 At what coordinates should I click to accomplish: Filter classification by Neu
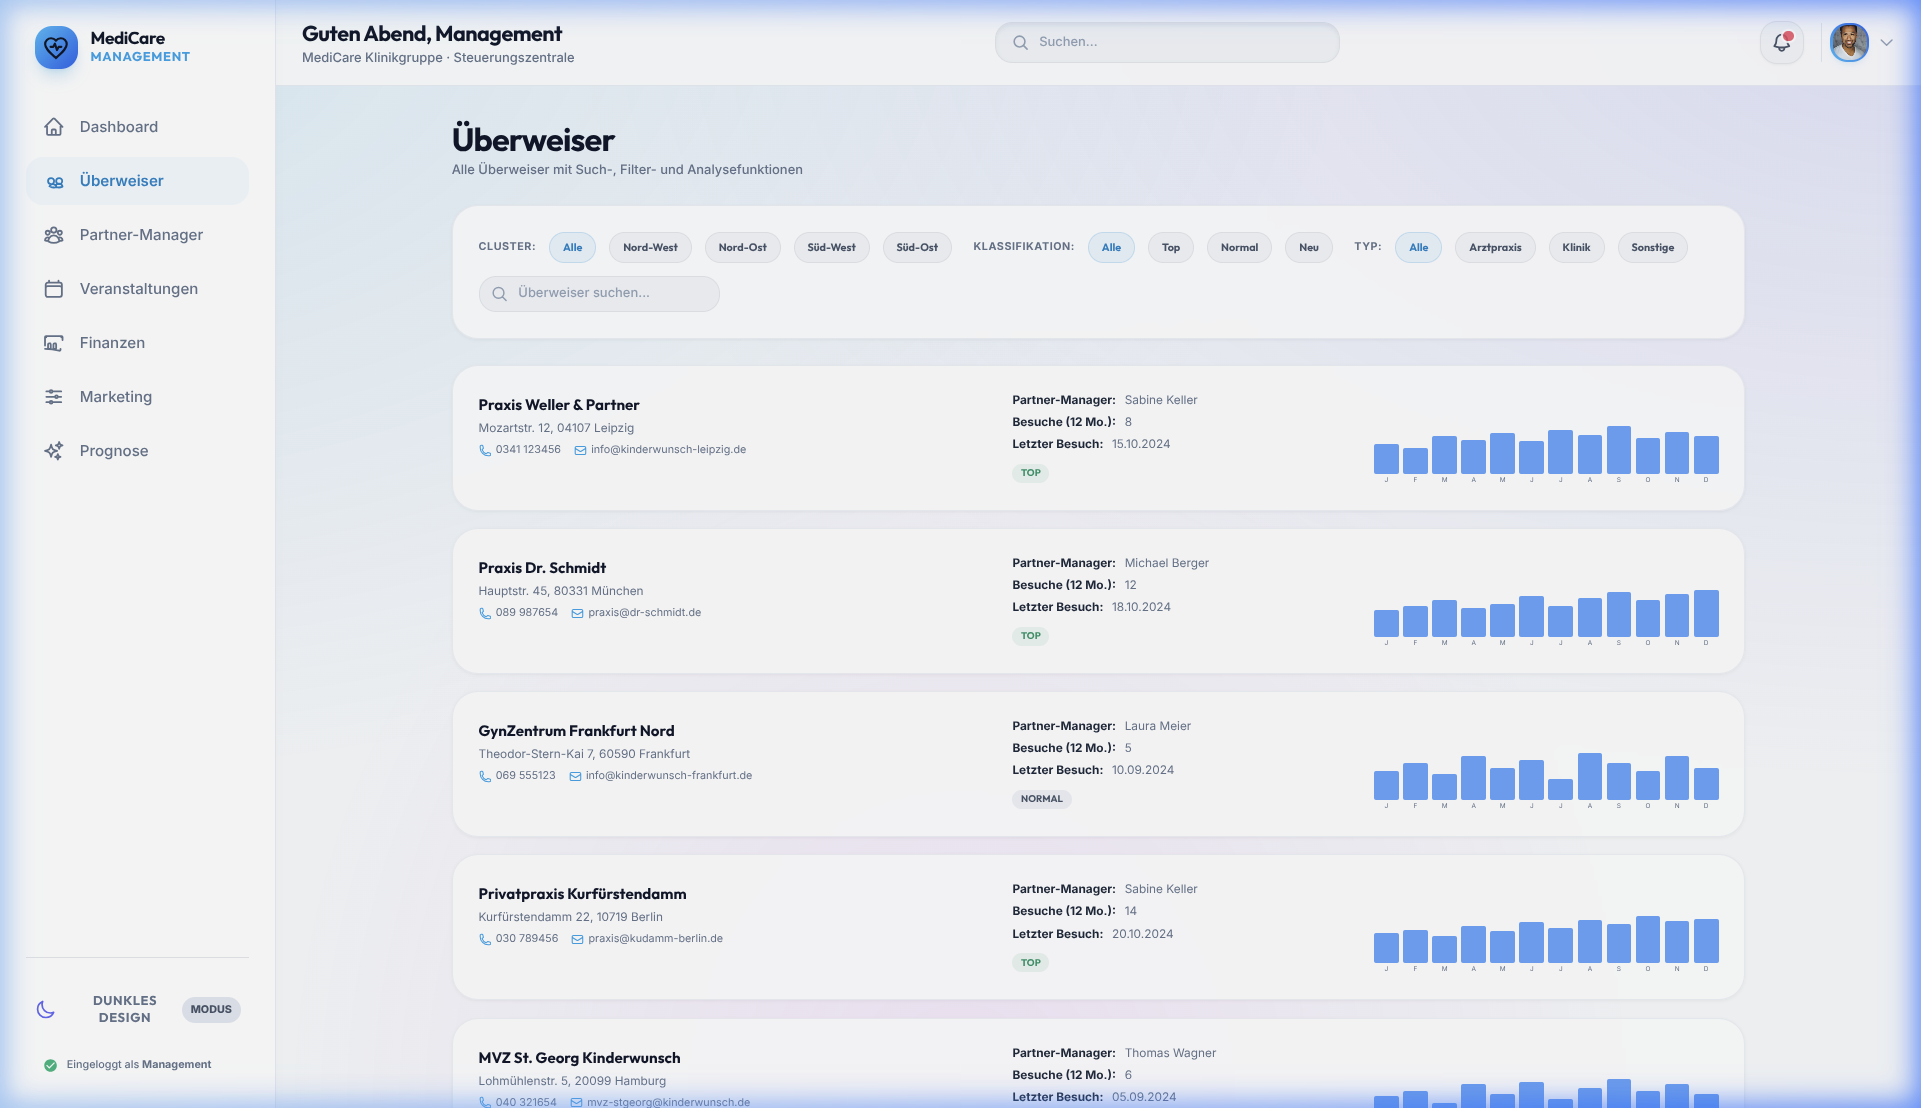(x=1308, y=247)
